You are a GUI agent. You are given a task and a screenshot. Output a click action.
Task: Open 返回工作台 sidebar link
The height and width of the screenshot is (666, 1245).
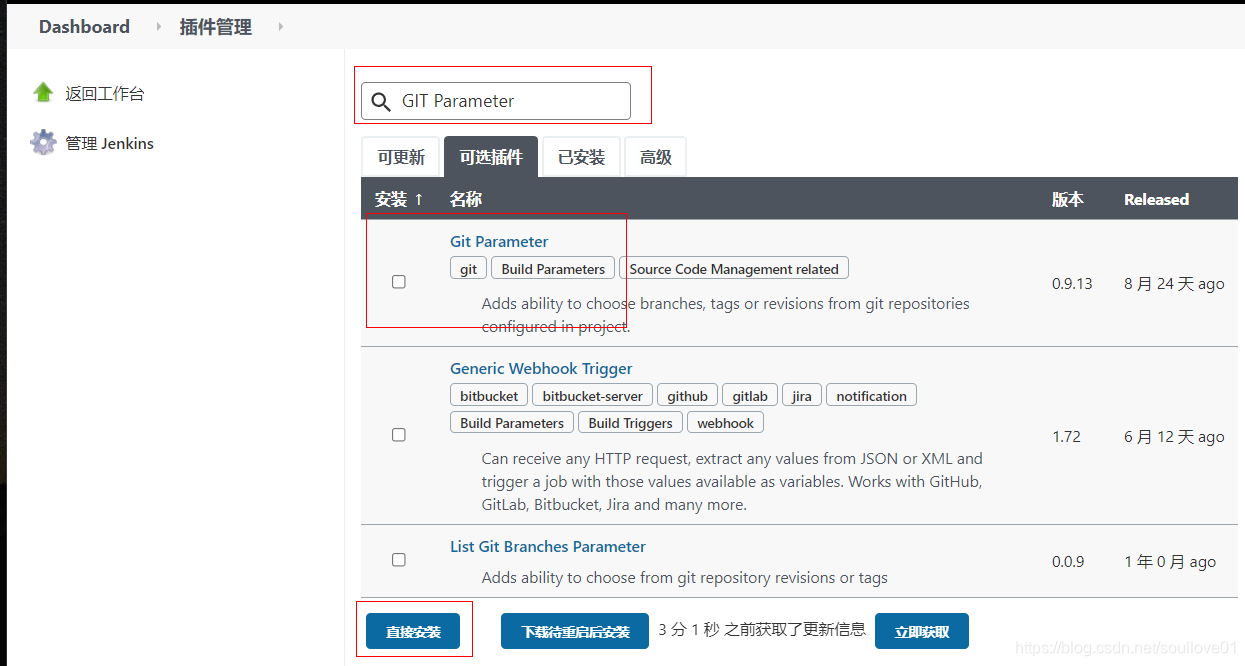click(105, 93)
